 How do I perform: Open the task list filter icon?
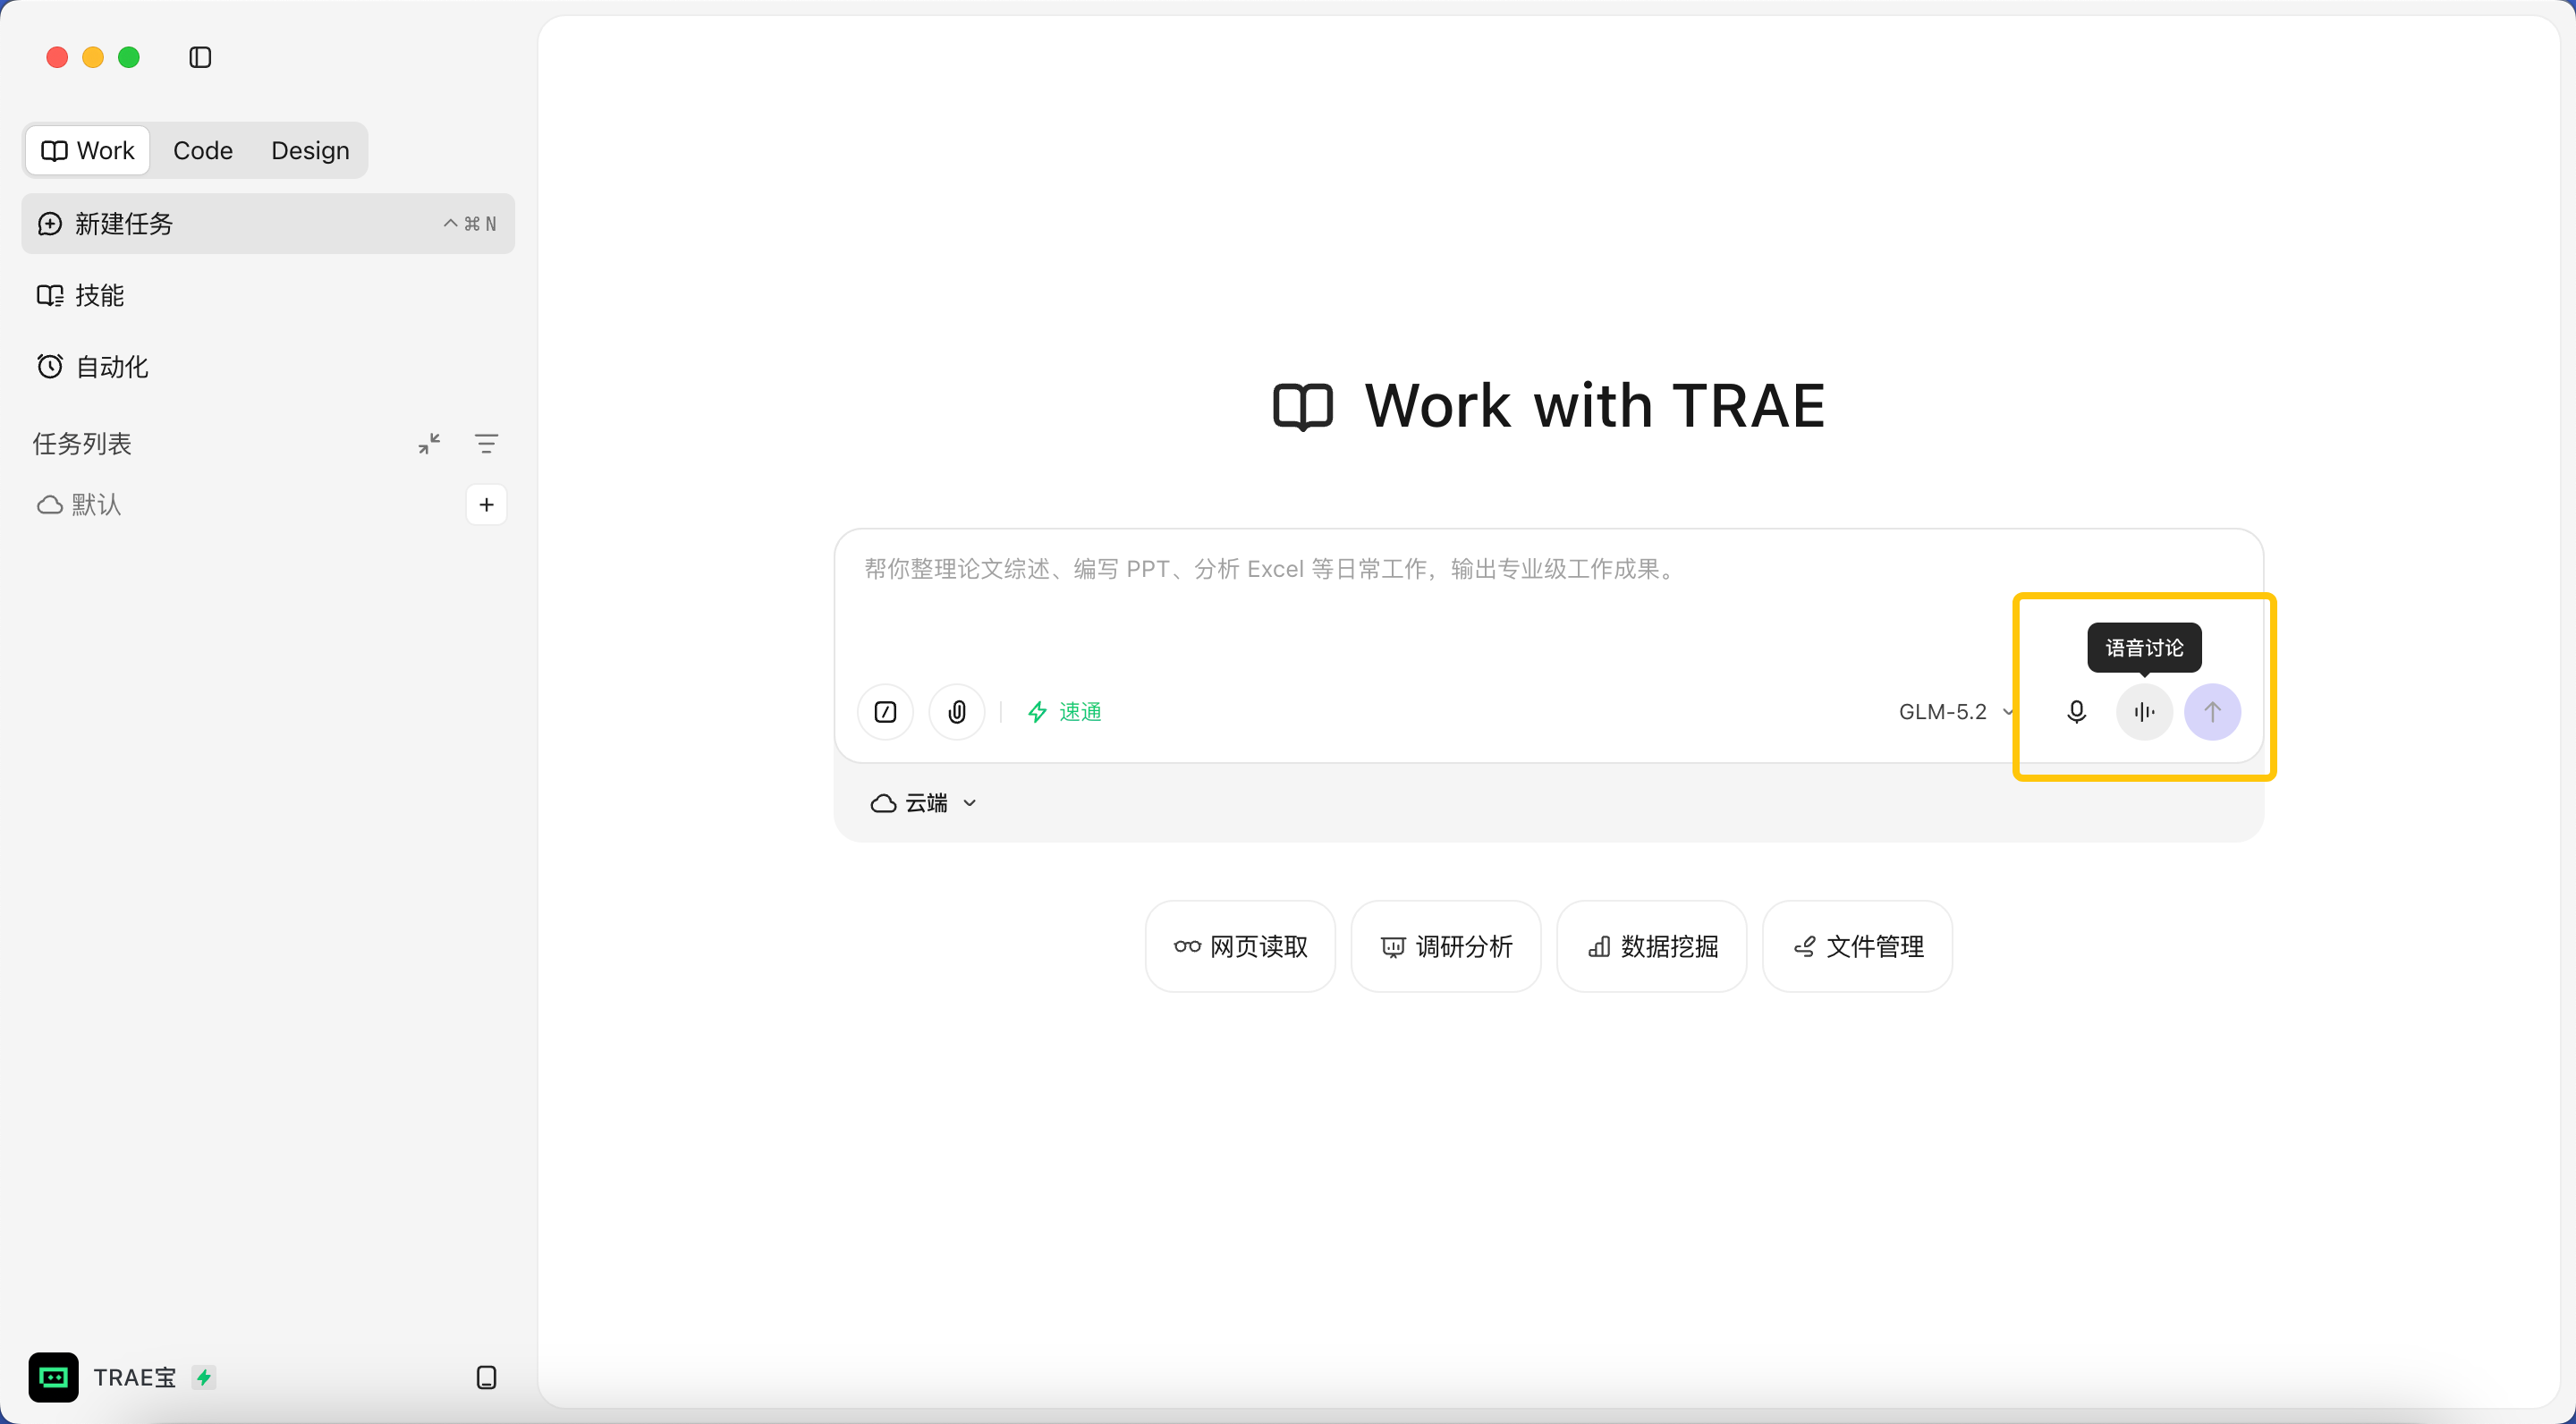coord(486,443)
